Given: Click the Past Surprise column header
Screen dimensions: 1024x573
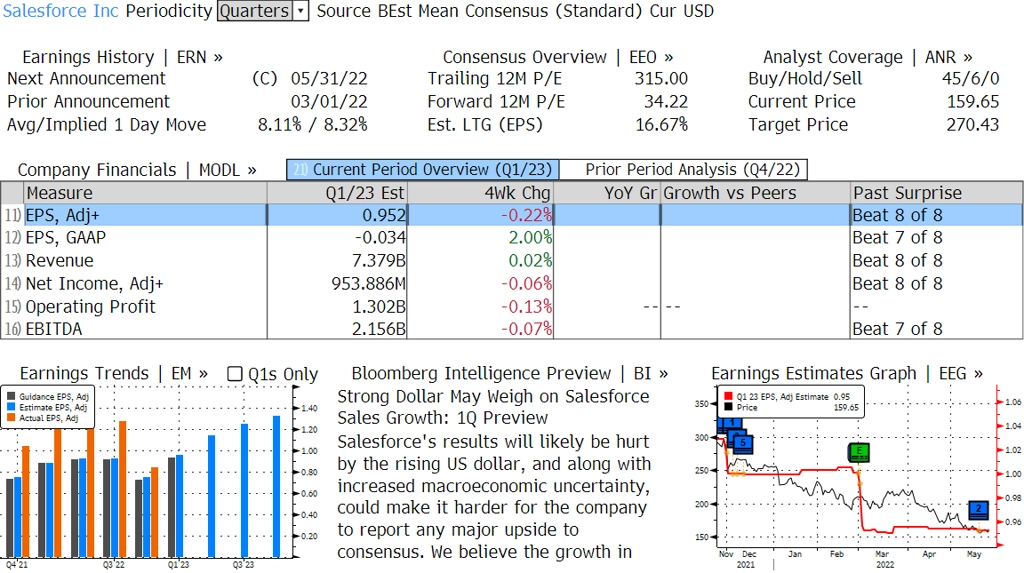Looking at the screenshot, I should [x=936, y=193].
